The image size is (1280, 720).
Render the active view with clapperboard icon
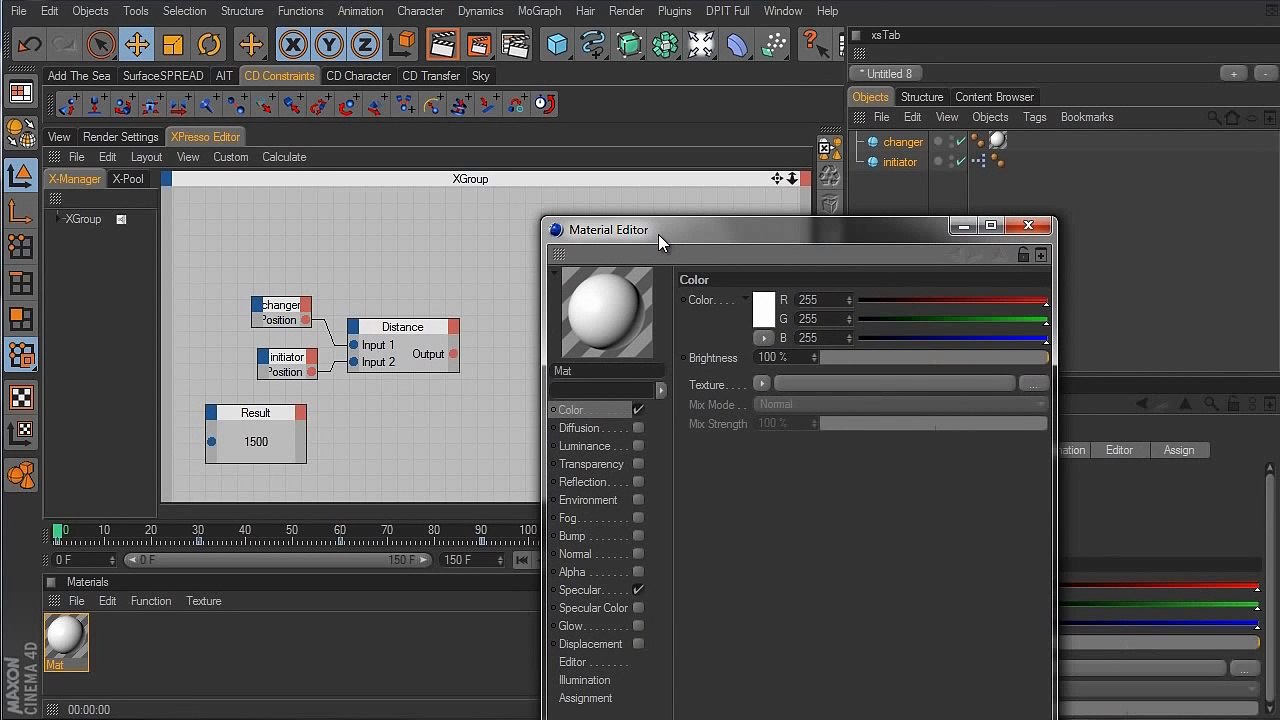(442, 44)
